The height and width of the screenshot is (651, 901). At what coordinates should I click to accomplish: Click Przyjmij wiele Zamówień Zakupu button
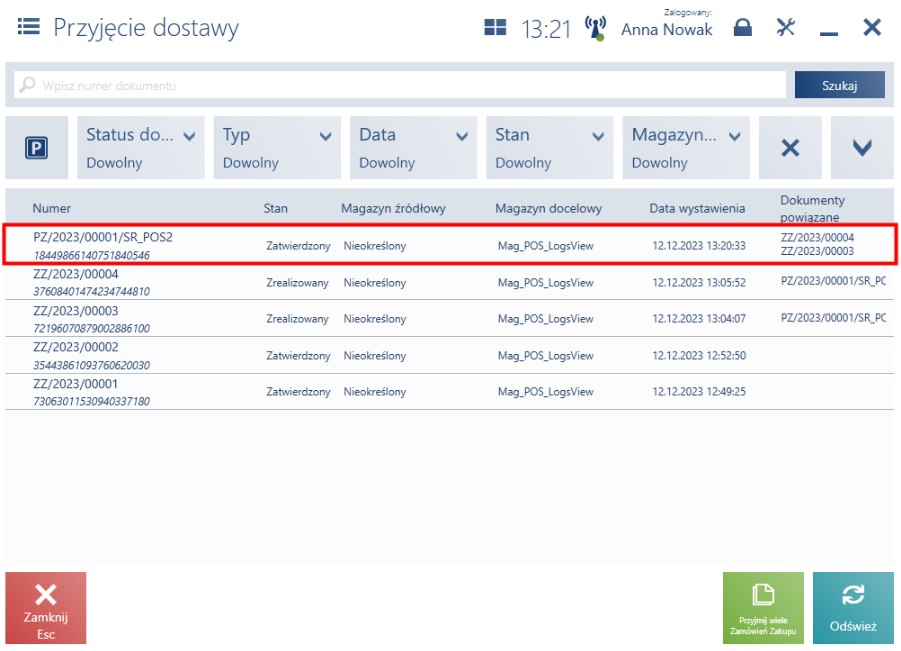tap(763, 608)
